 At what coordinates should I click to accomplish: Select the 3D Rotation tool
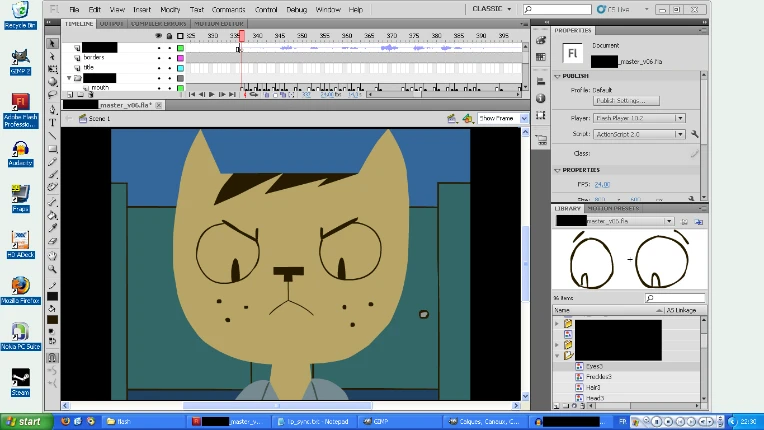52,82
